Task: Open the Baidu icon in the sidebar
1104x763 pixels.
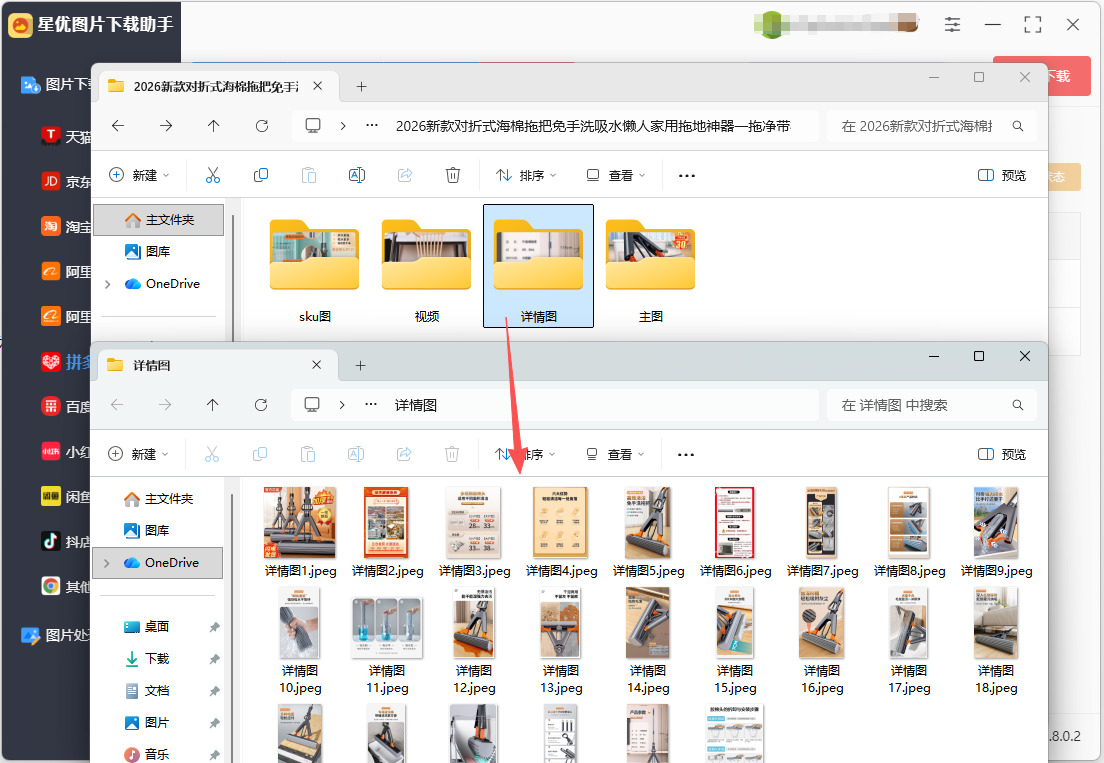Action: tap(51, 406)
